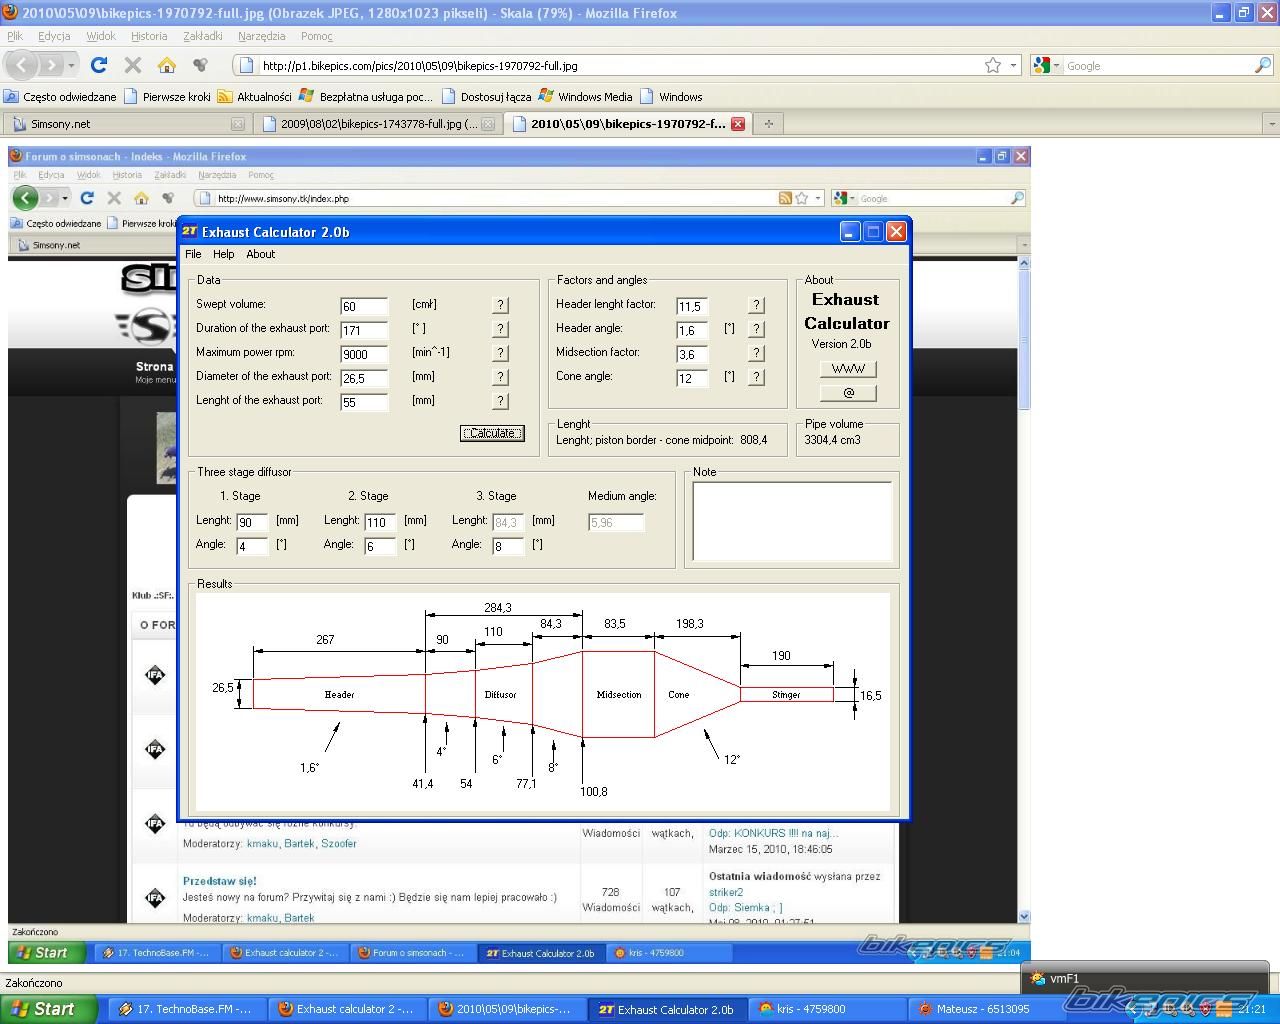Show help for Midsection factor
Image resolution: width=1280 pixels, height=1024 pixels.
pyautogui.click(x=756, y=353)
